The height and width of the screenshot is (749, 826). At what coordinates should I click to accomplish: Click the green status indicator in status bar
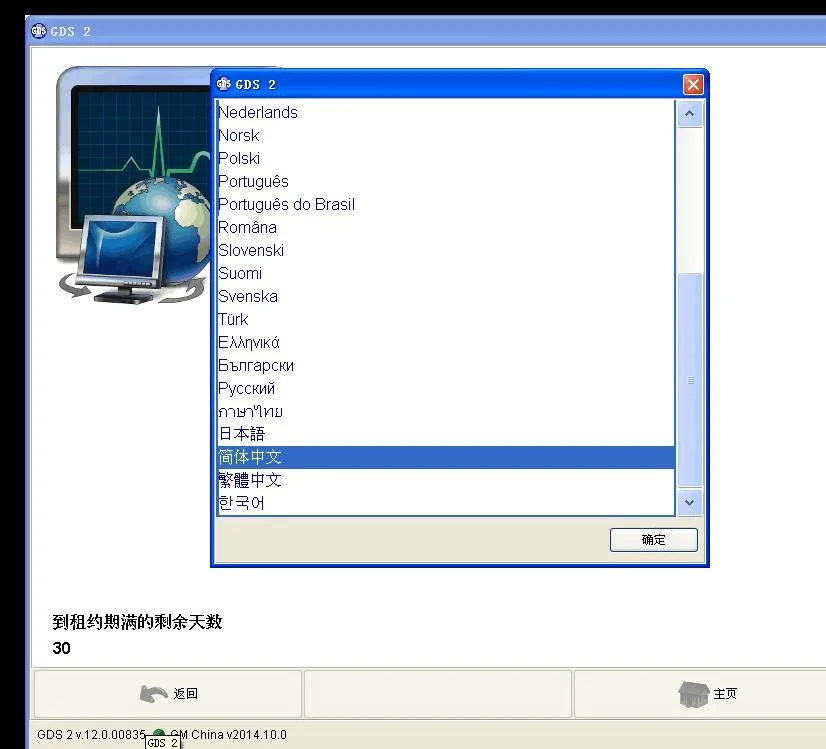159,735
